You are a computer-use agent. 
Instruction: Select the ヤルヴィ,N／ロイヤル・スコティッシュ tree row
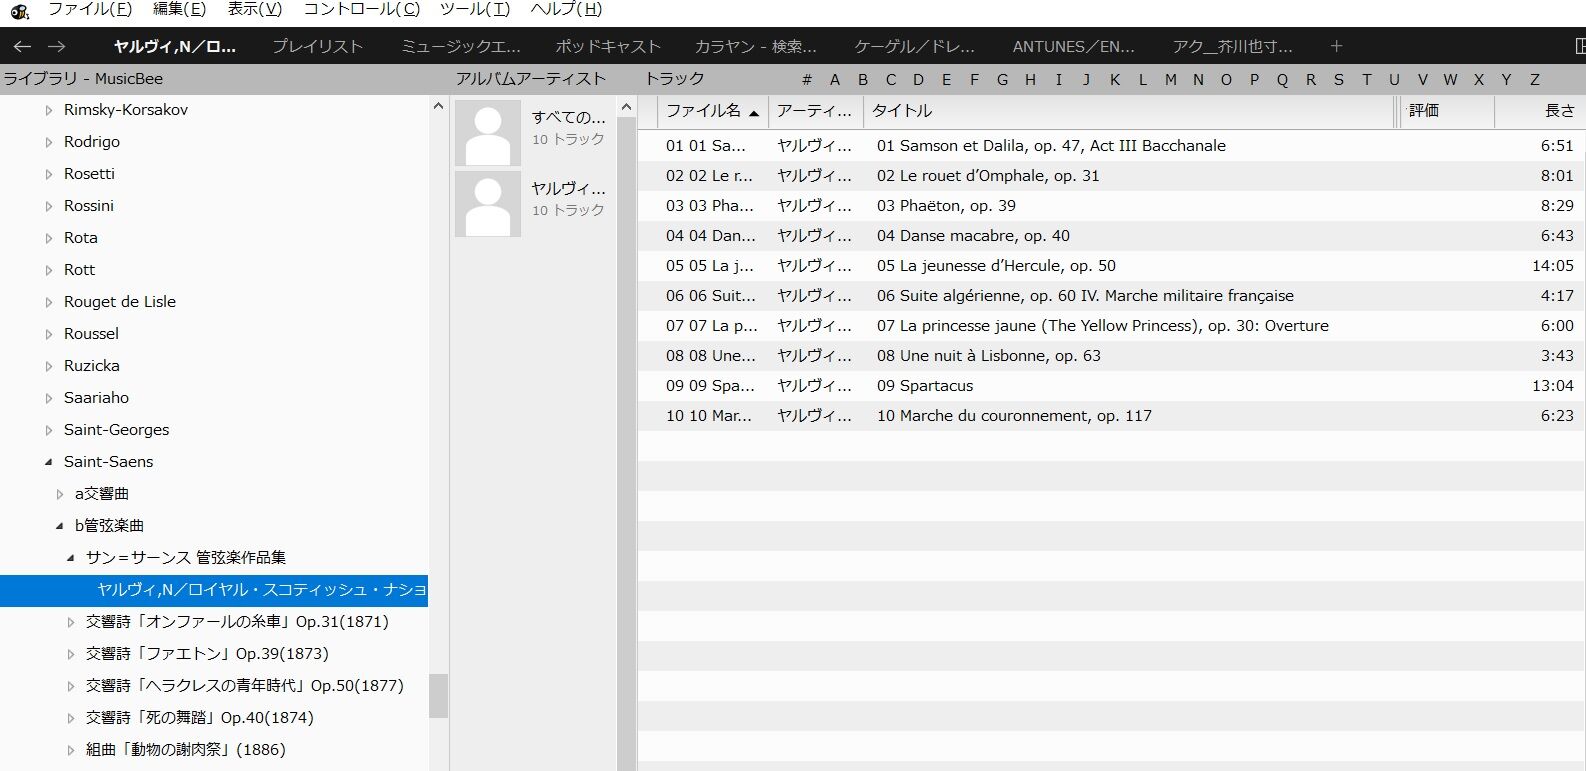click(x=214, y=590)
